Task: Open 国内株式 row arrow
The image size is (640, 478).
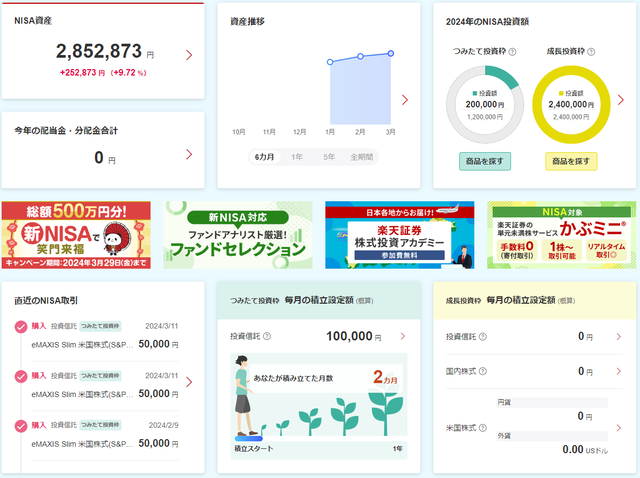Action: 618,371
